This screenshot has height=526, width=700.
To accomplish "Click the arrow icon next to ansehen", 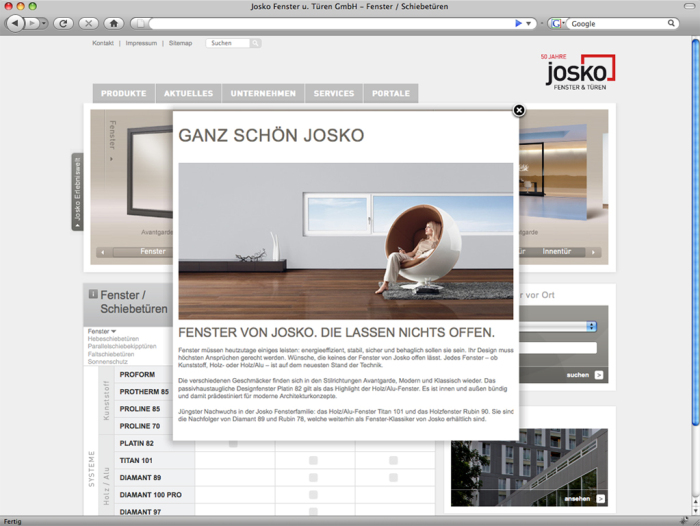I will [600, 499].
